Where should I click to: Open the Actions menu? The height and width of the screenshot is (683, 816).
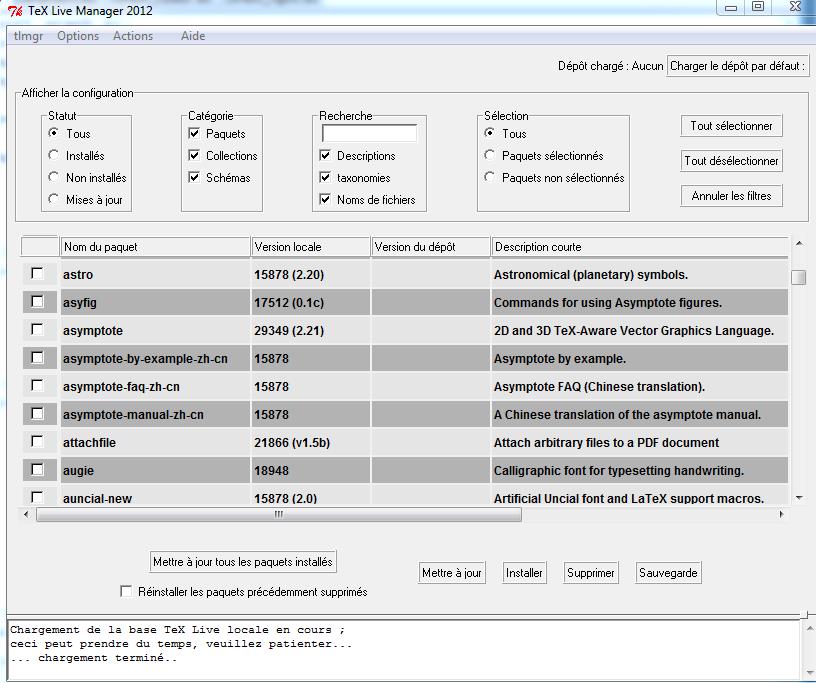(x=133, y=36)
